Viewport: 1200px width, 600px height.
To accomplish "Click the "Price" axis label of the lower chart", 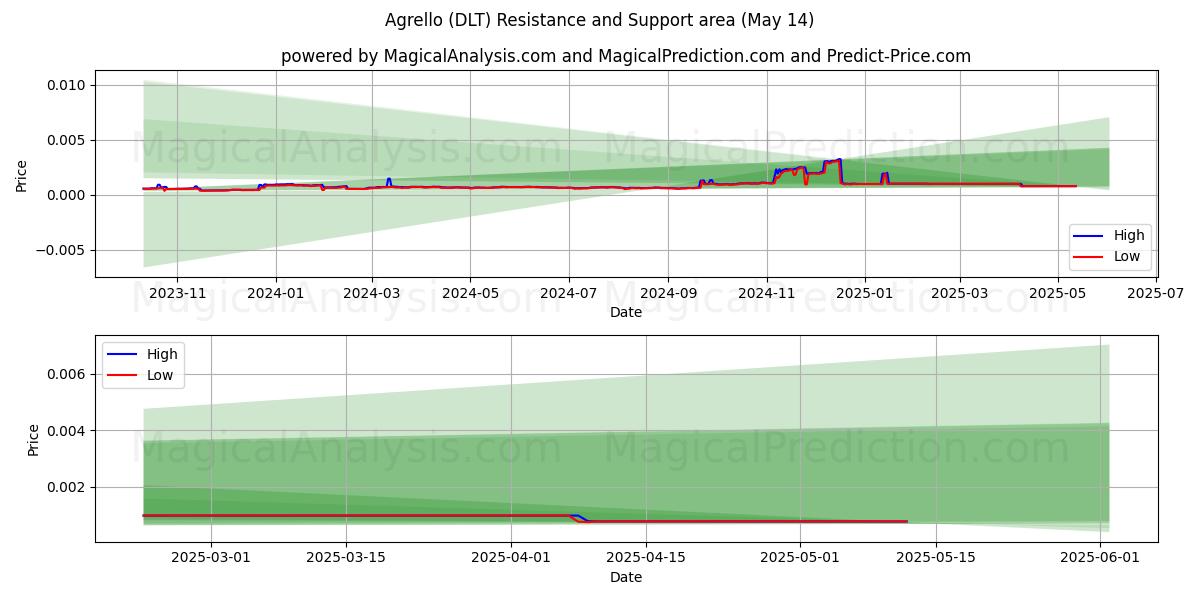I will (34, 439).
